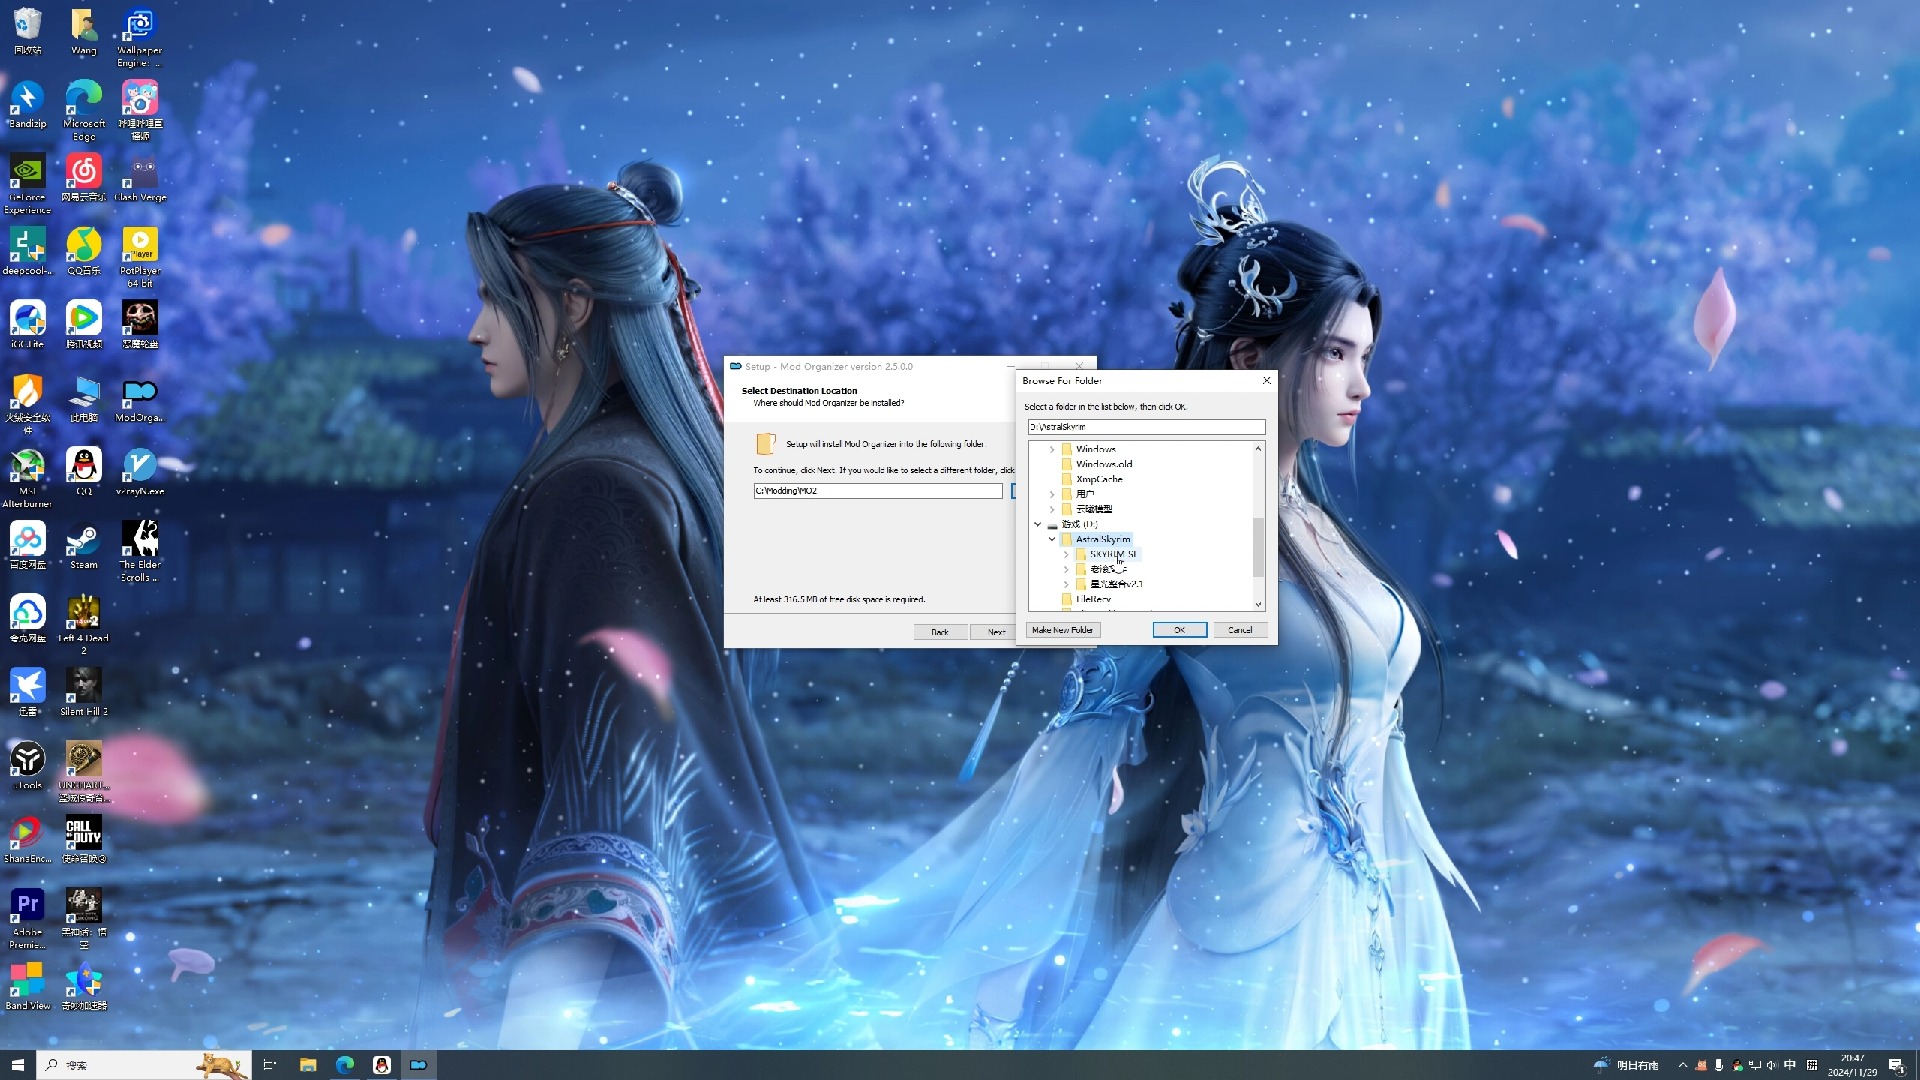Screen dimensions: 1920x1080
Task: Expand the SKYRIM SE folder
Action: point(1066,554)
